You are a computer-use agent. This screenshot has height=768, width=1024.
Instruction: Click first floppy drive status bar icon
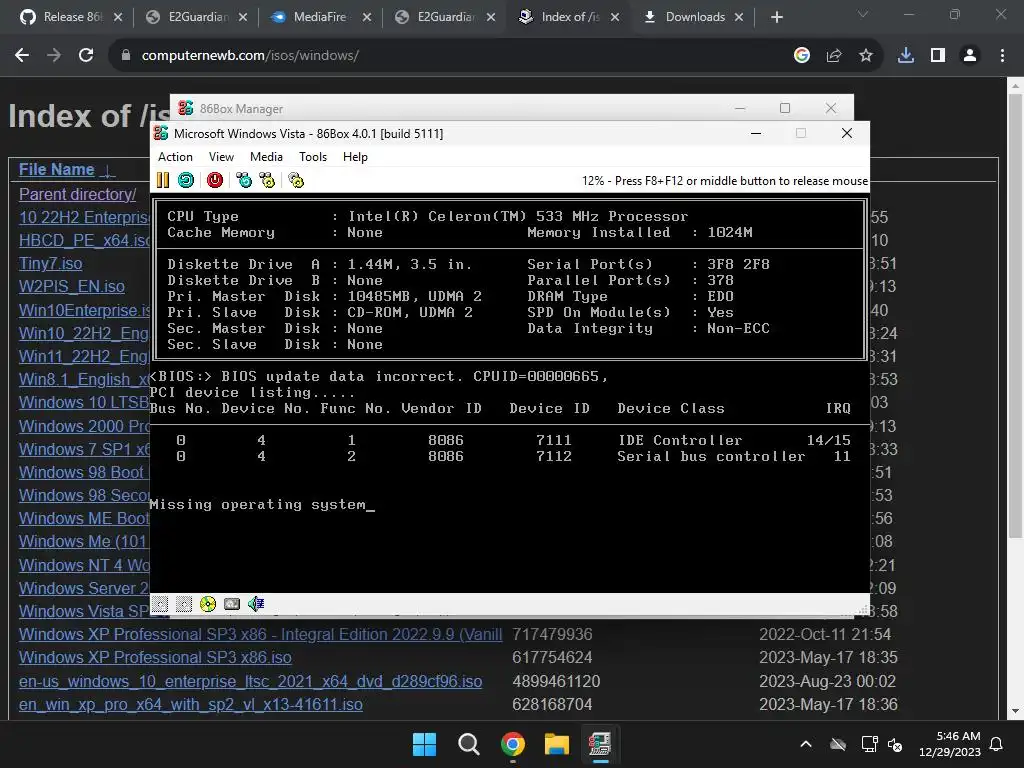tap(160, 604)
